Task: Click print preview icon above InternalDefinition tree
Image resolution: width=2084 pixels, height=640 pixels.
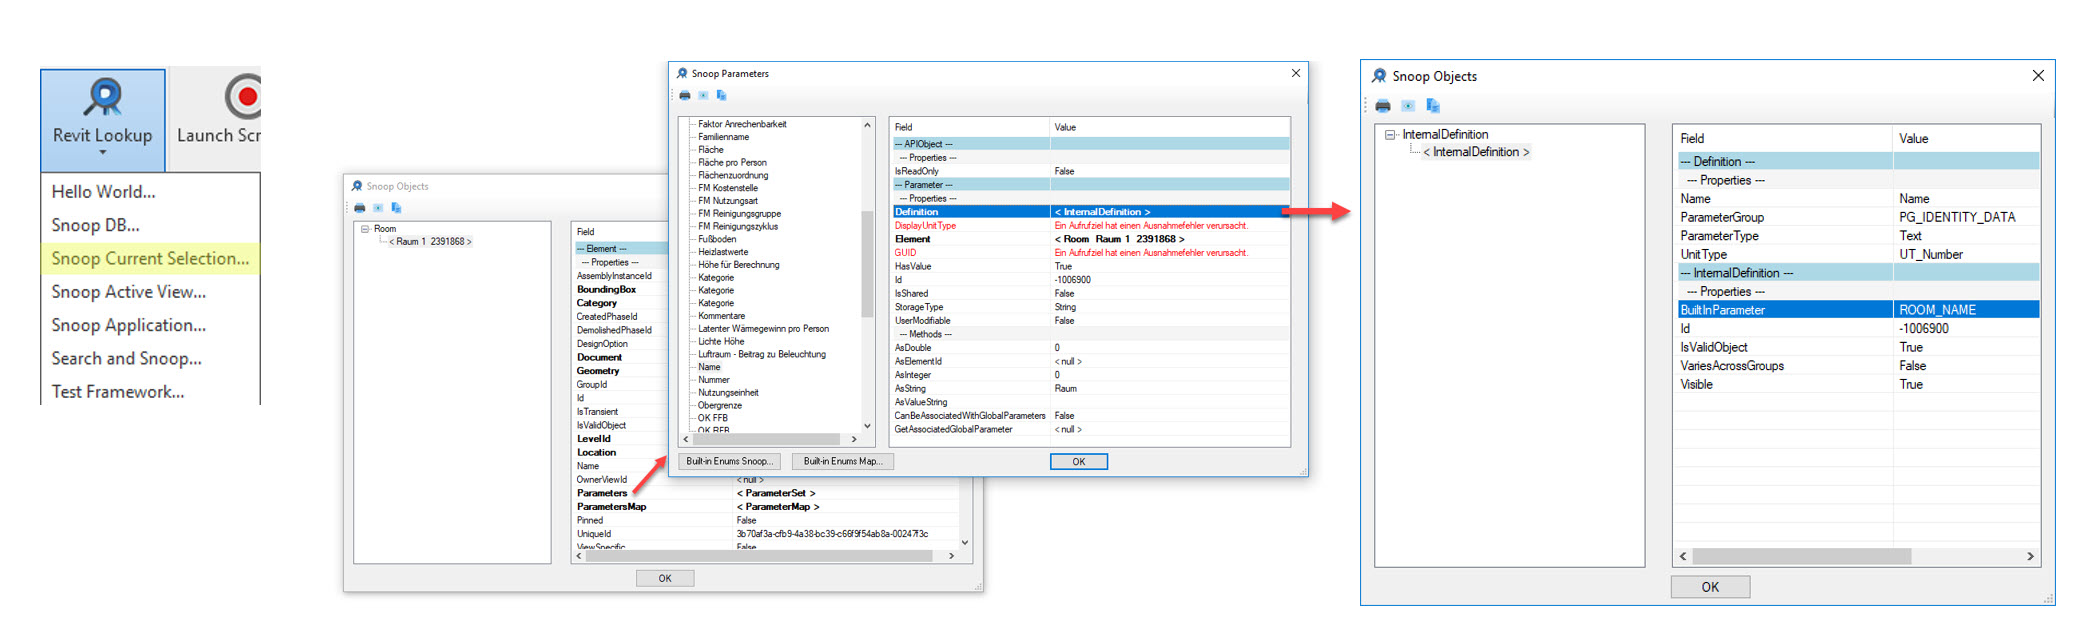Action: [1408, 106]
